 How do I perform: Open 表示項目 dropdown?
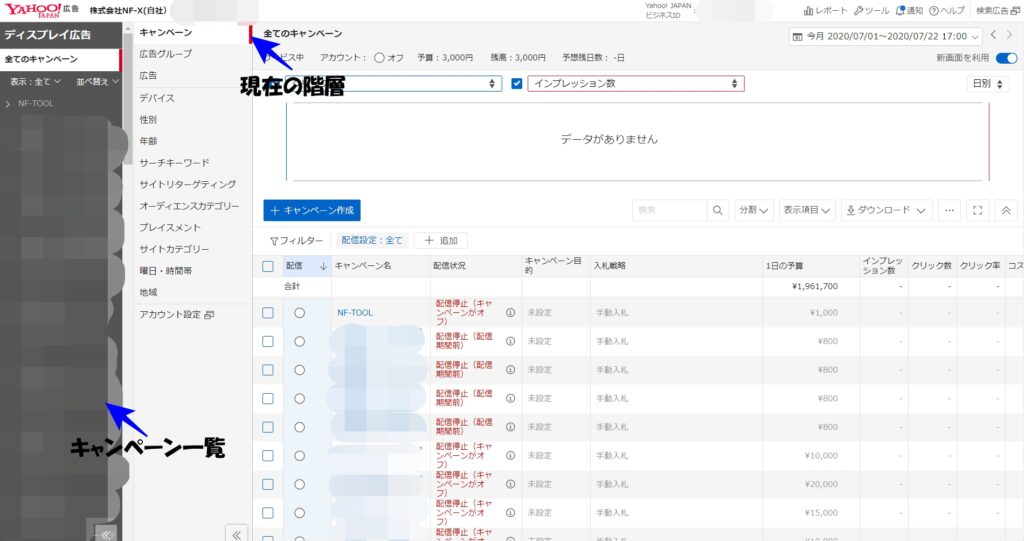pos(807,210)
